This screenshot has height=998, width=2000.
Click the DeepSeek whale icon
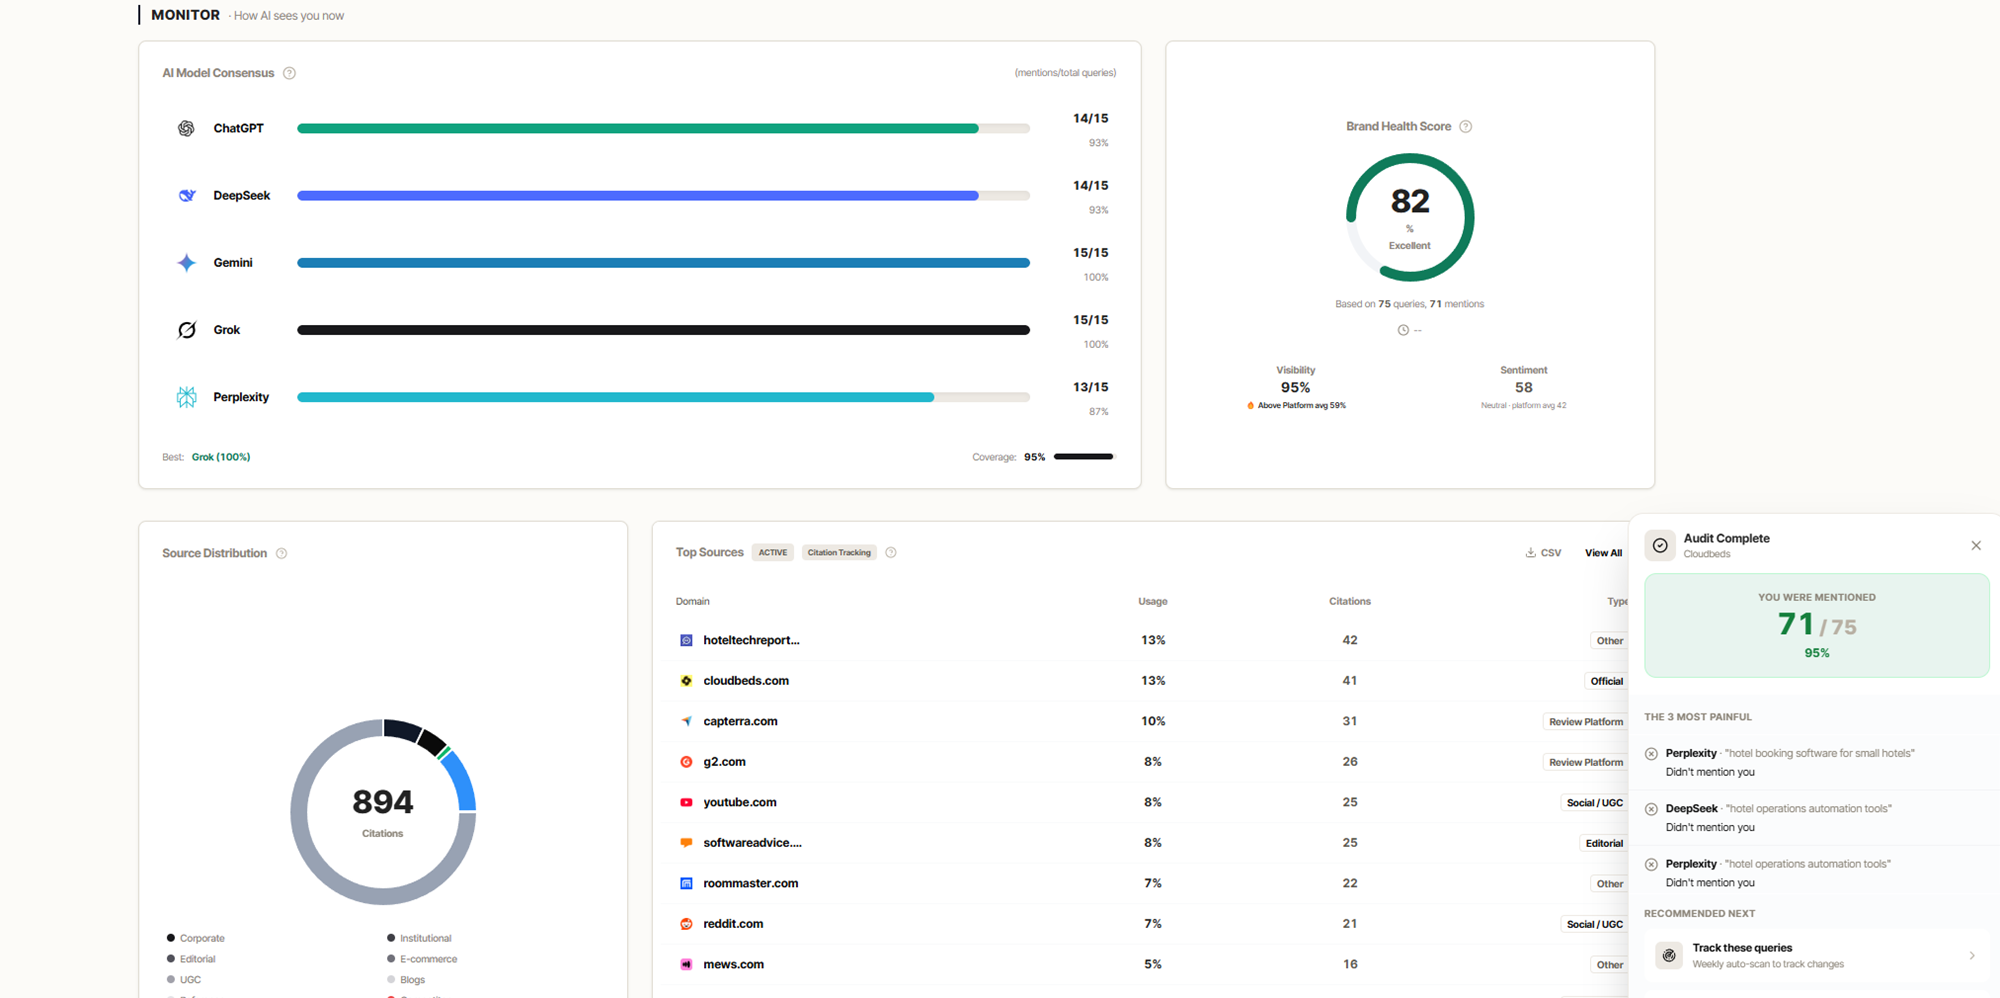click(186, 195)
